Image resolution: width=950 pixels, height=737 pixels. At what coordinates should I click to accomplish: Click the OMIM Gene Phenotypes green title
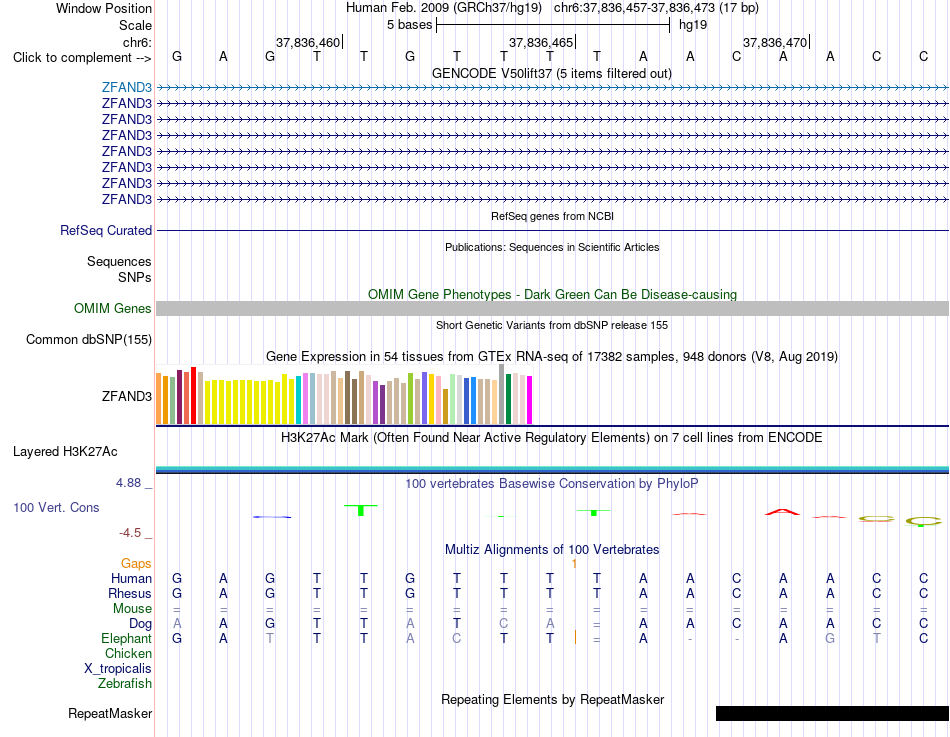(553, 295)
